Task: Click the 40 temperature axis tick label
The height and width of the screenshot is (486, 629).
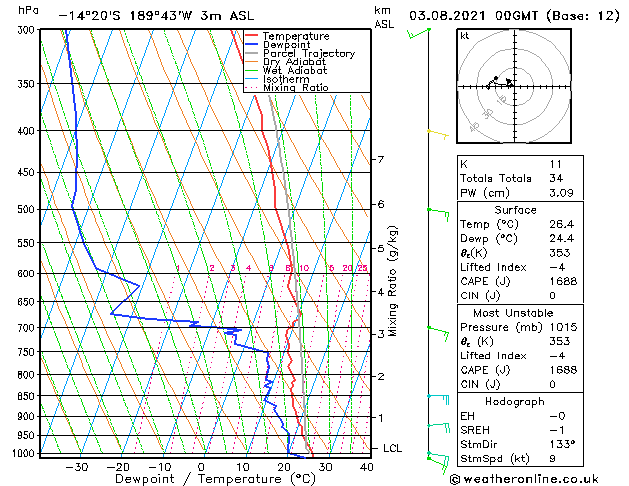Action: 367,467
